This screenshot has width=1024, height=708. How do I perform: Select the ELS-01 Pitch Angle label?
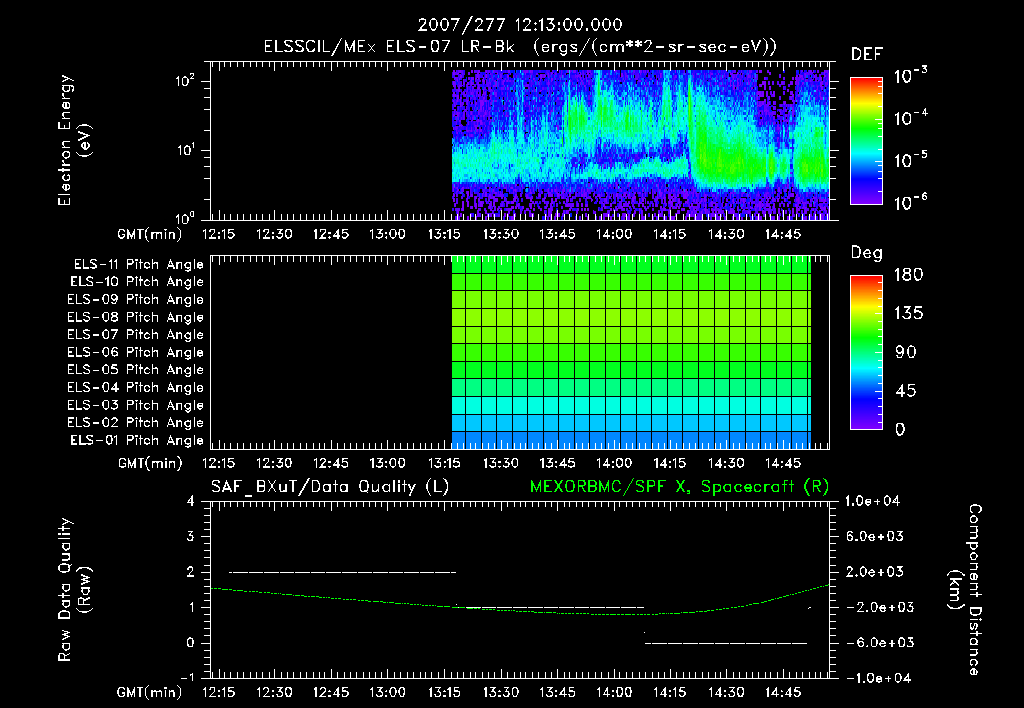(x=137, y=440)
